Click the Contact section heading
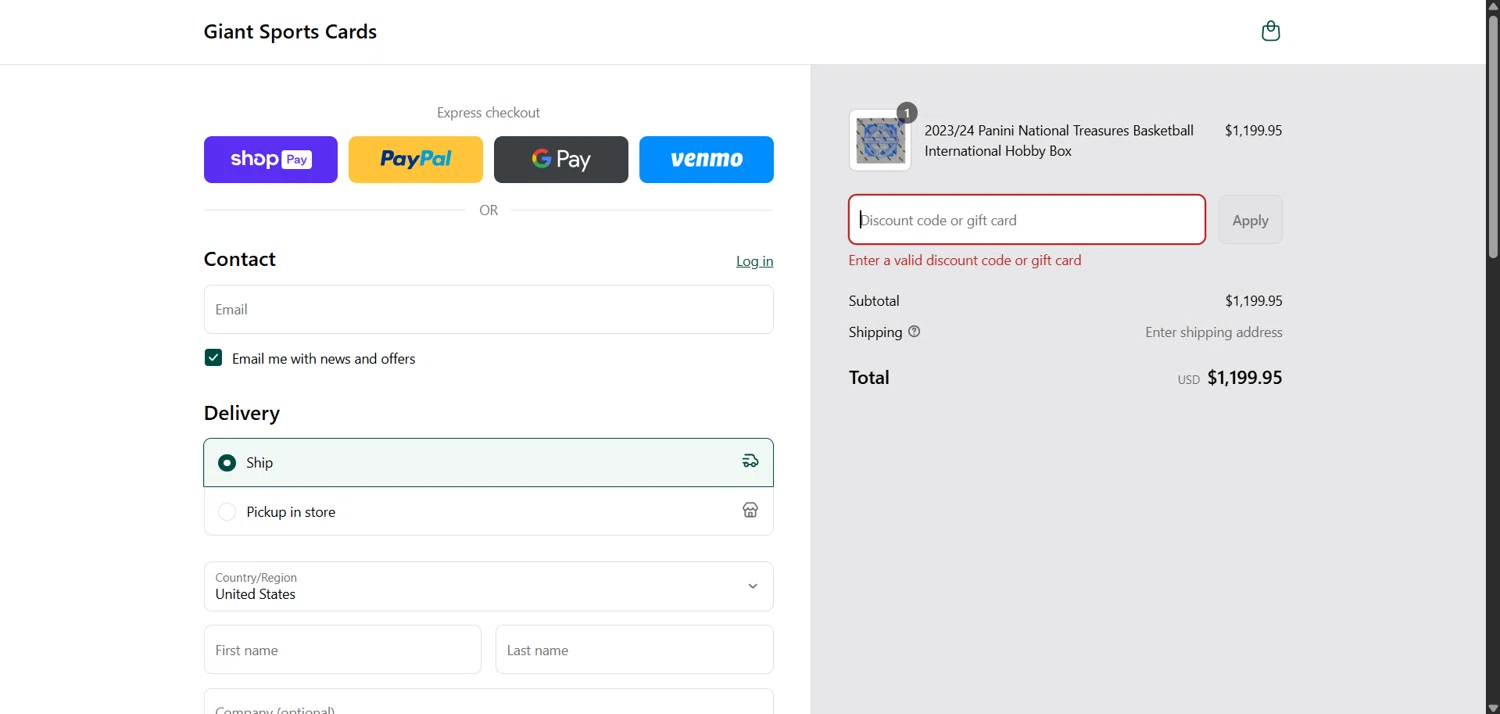 (x=240, y=259)
